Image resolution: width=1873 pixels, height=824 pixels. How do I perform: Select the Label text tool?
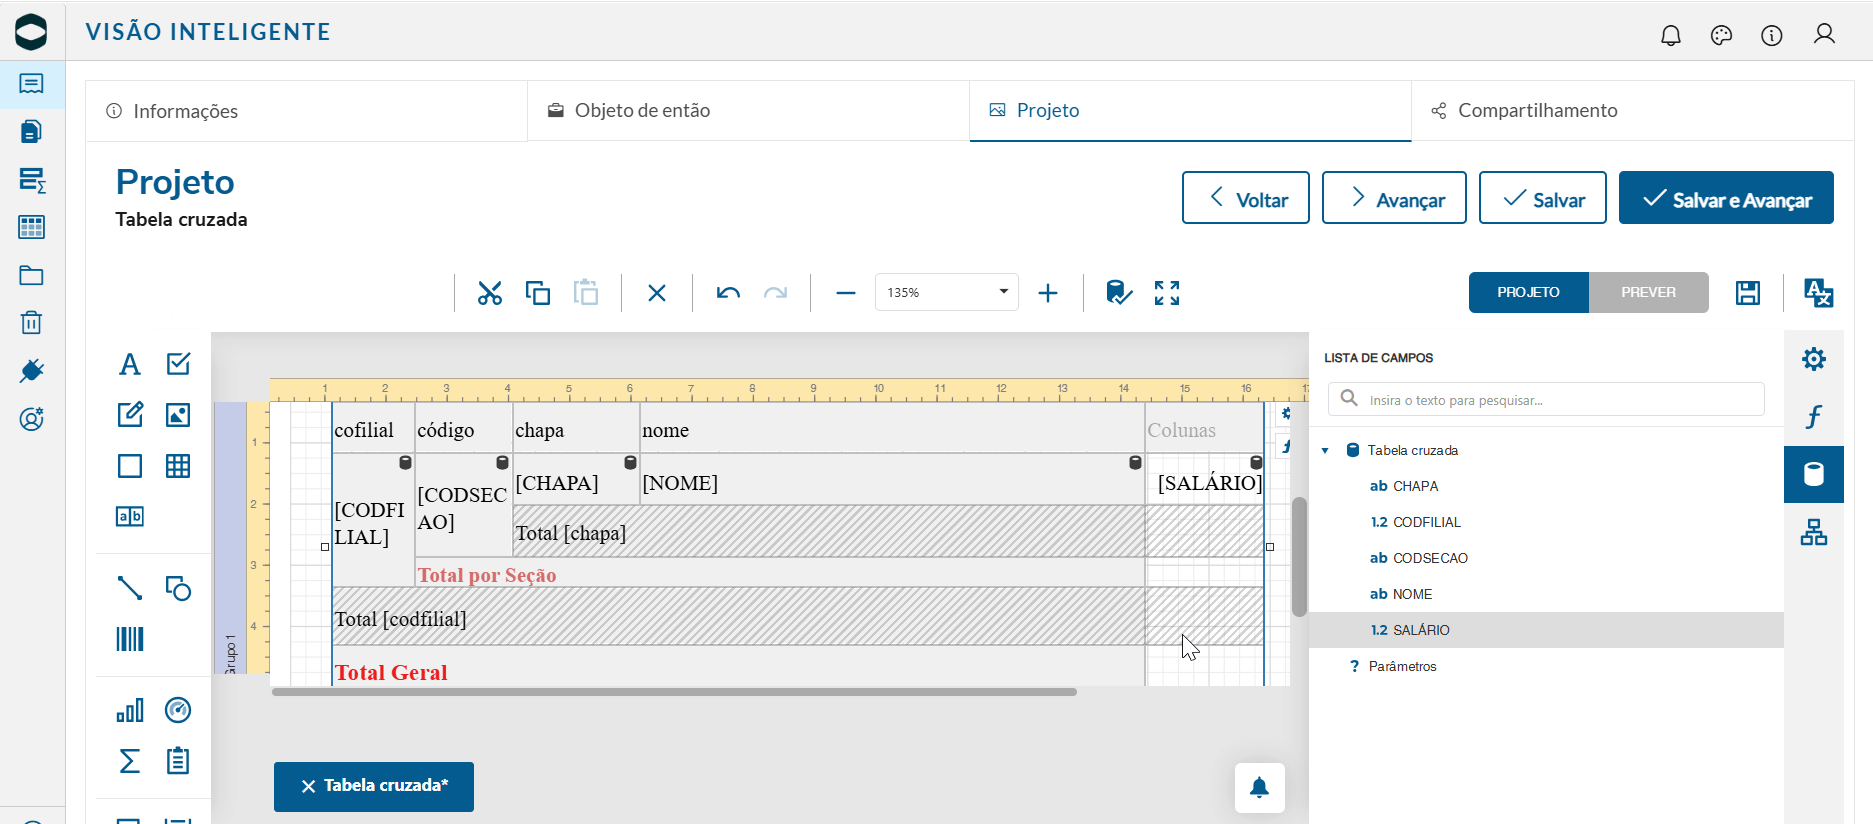click(x=130, y=364)
